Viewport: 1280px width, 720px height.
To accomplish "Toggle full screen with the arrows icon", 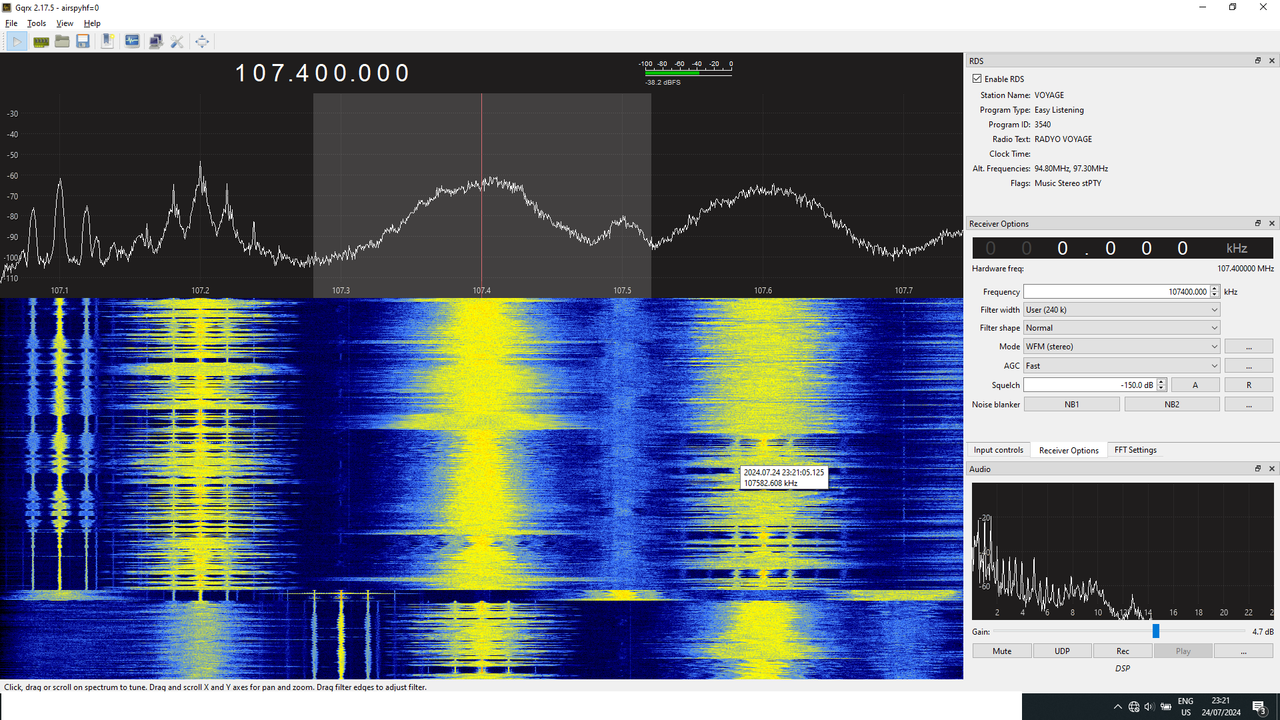I will [202, 41].
